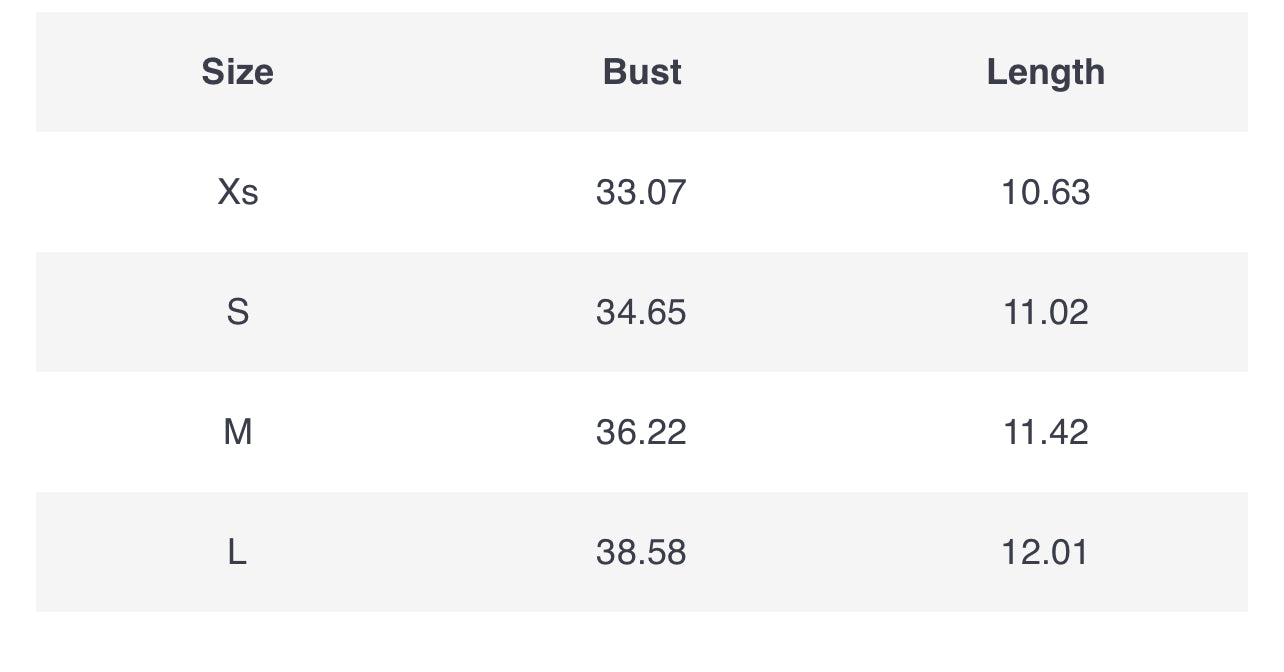
Task: Select the white M measurements row
Action: [440, 432]
